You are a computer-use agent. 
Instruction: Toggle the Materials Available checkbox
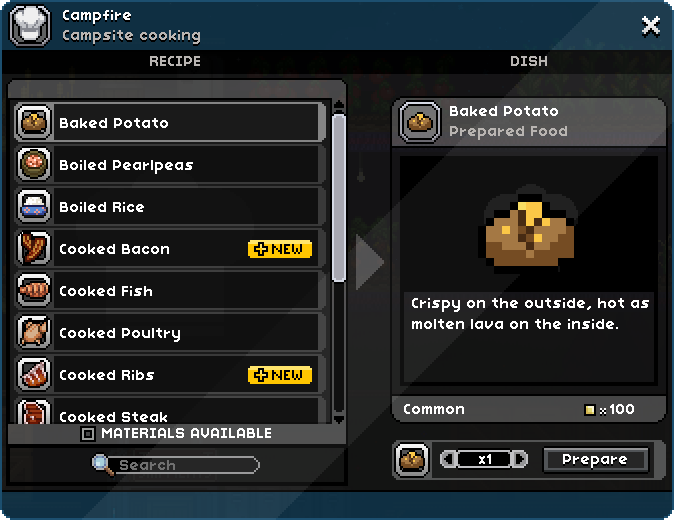[87, 434]
